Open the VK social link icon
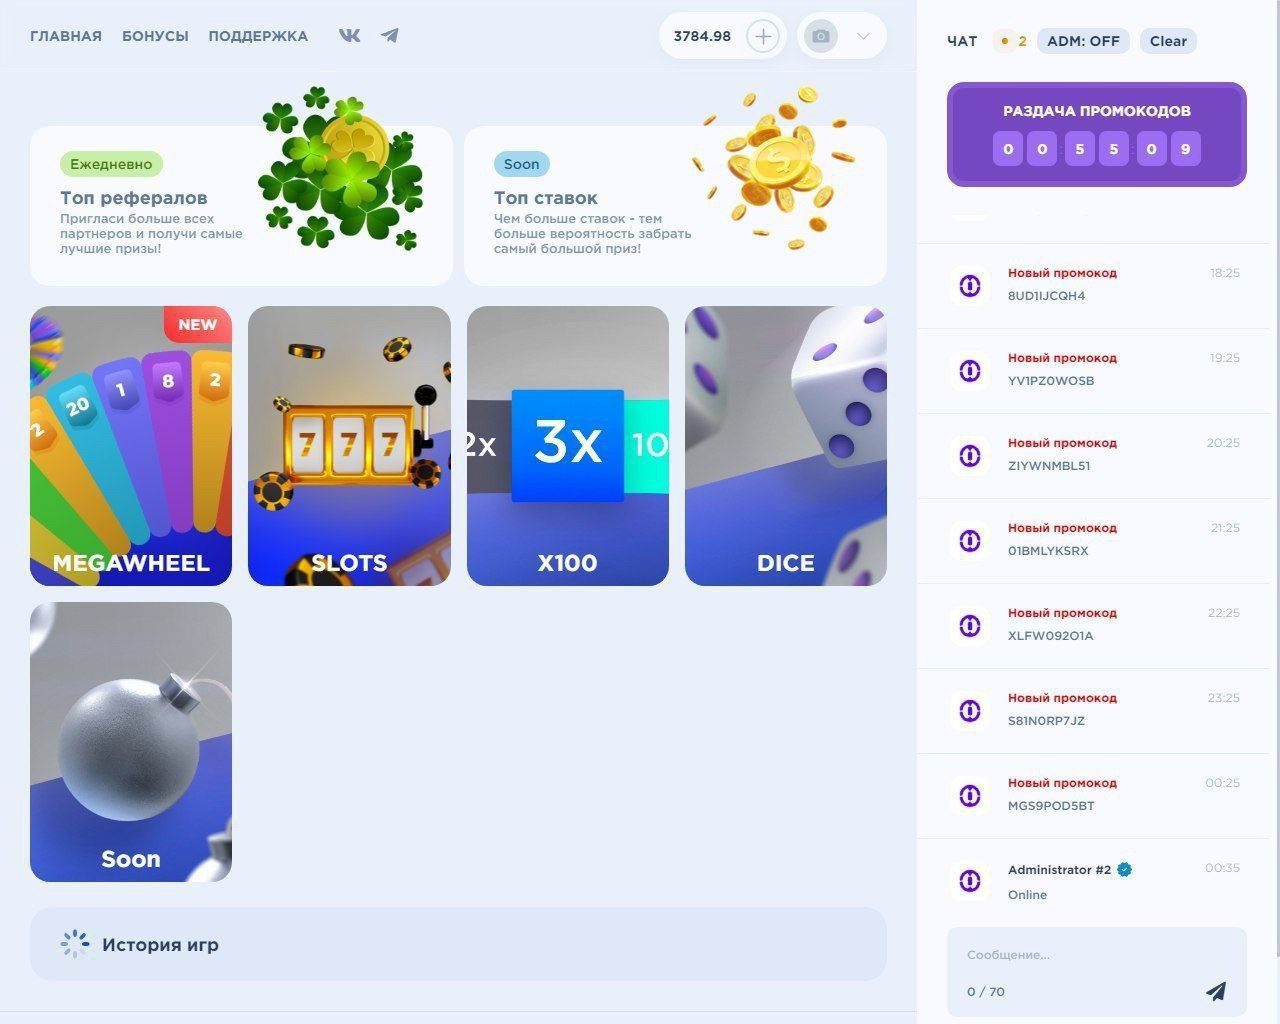This screenshot has width=1280, height=1024. pyautogui.click(x=349, y=35)
